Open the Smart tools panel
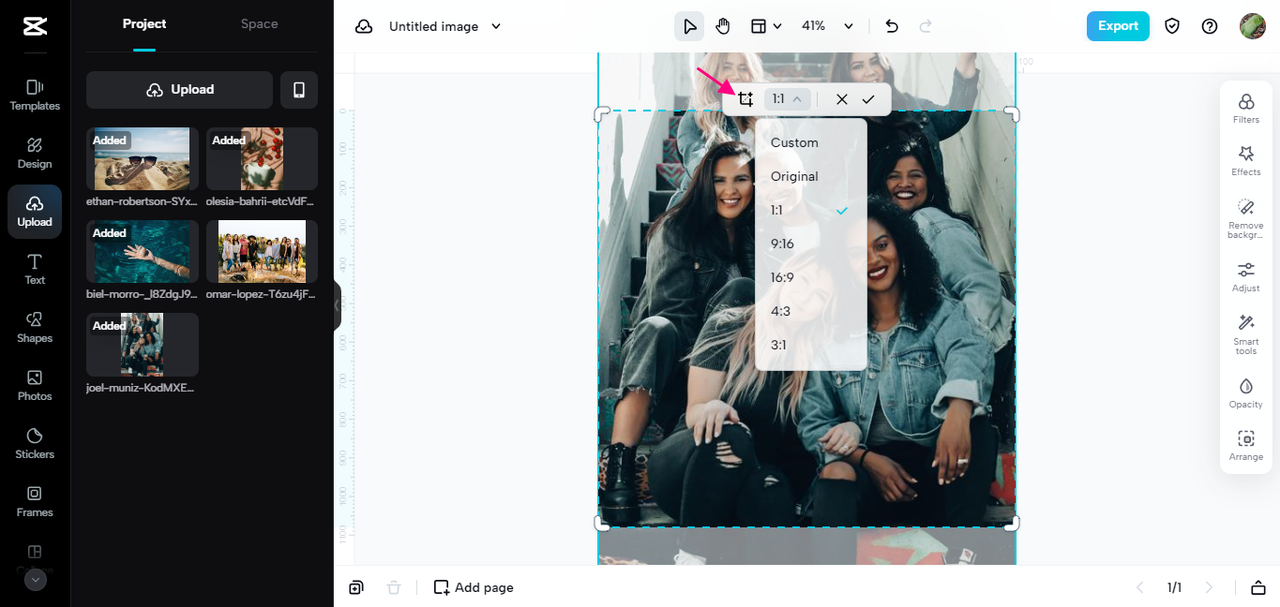This screenshot has height=607, width=1280. coord(1246,335)
